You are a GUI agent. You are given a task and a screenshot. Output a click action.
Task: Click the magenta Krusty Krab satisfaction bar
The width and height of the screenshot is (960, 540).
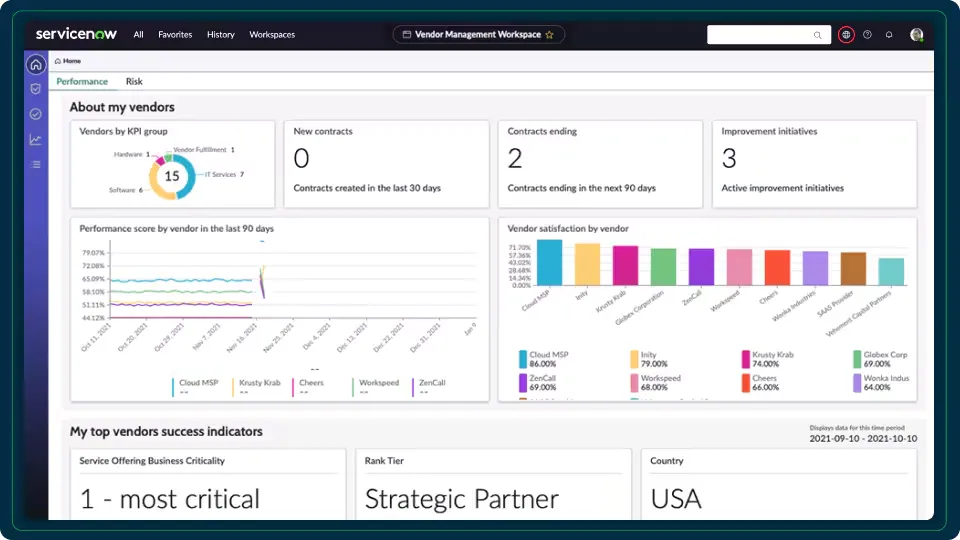(x=625, y=266)
